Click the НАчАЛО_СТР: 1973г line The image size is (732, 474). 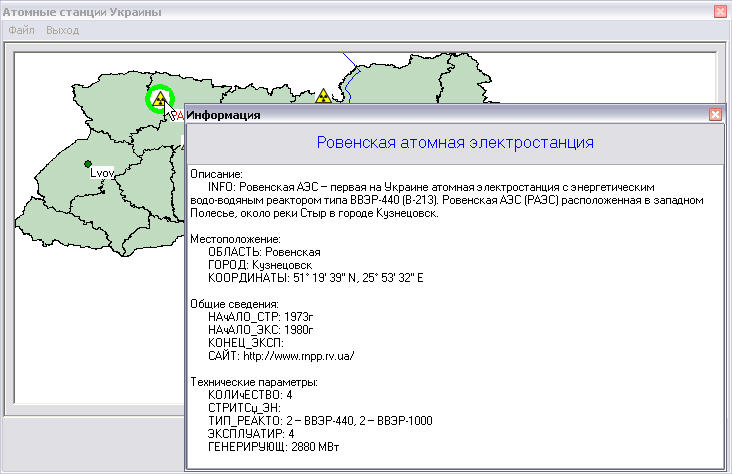click(x=260, y=317)
